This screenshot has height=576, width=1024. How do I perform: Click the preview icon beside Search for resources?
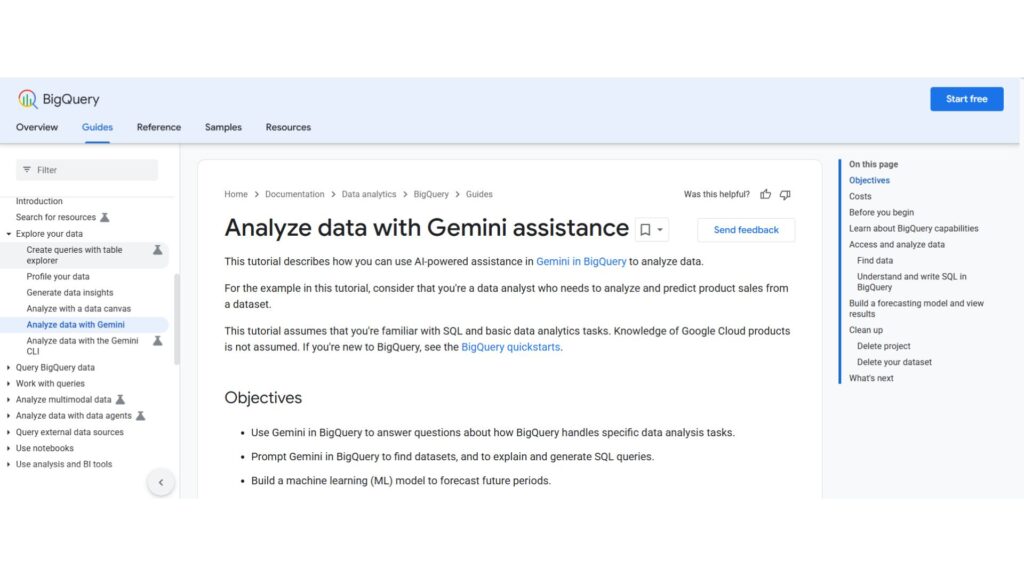click(105, 217)
